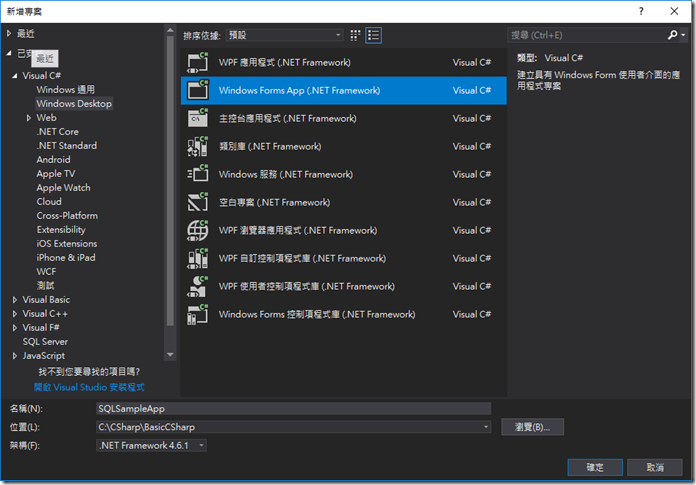Select .NET Standard category
Viewport: 696px width, 485px height.
(67, 146)
